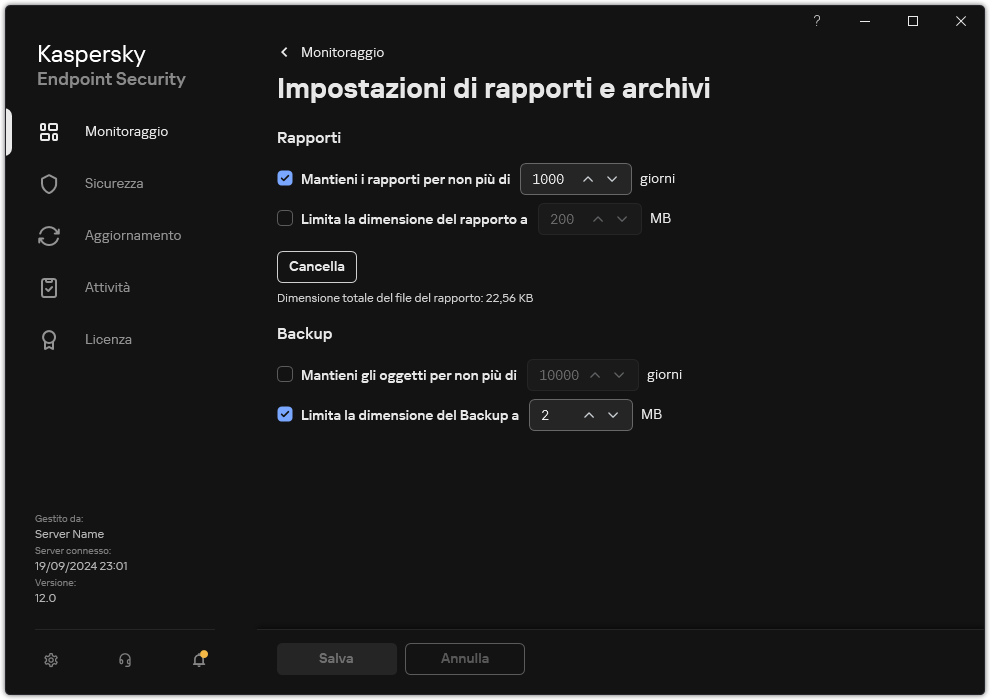This screenshot has height=700, width=990.
Task: Select the Monitoraggio grid icon
Action: click(x=48, y=131)
